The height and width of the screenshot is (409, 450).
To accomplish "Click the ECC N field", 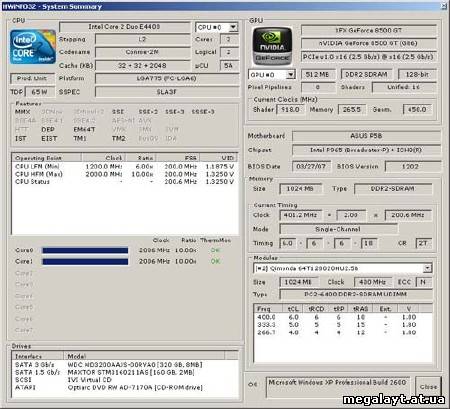I will pos(423,282).
